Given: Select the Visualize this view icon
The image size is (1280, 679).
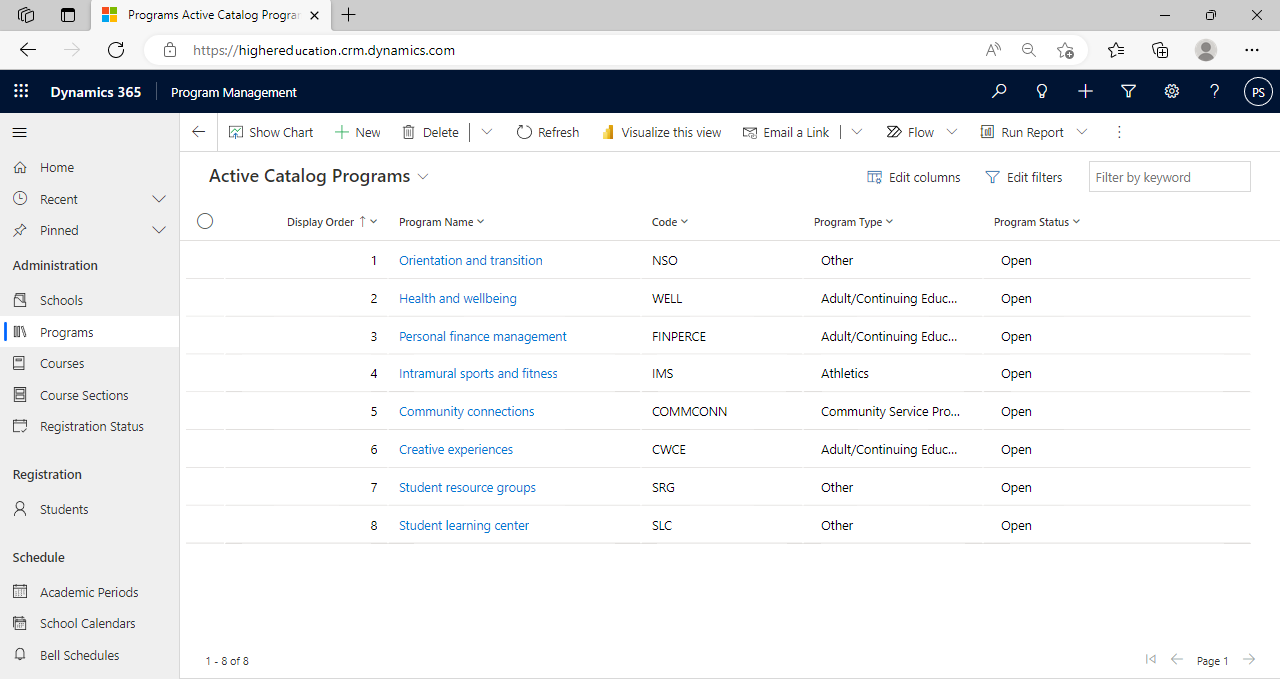Looking at the screenshot, I should pyautogui.click(x=609, y=131).
